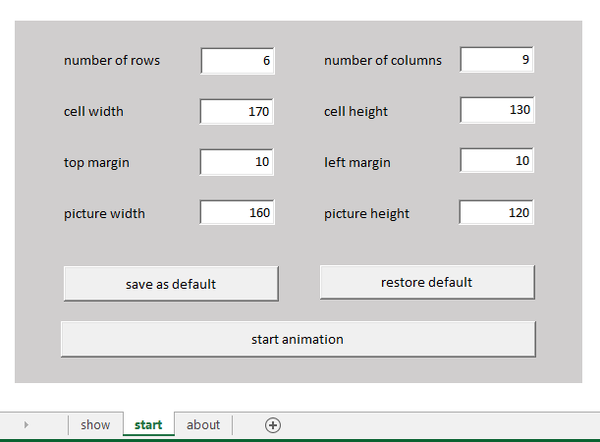
Task: Click the 'cell height' label
Action: pyautogui.click(x=355, y=112)
